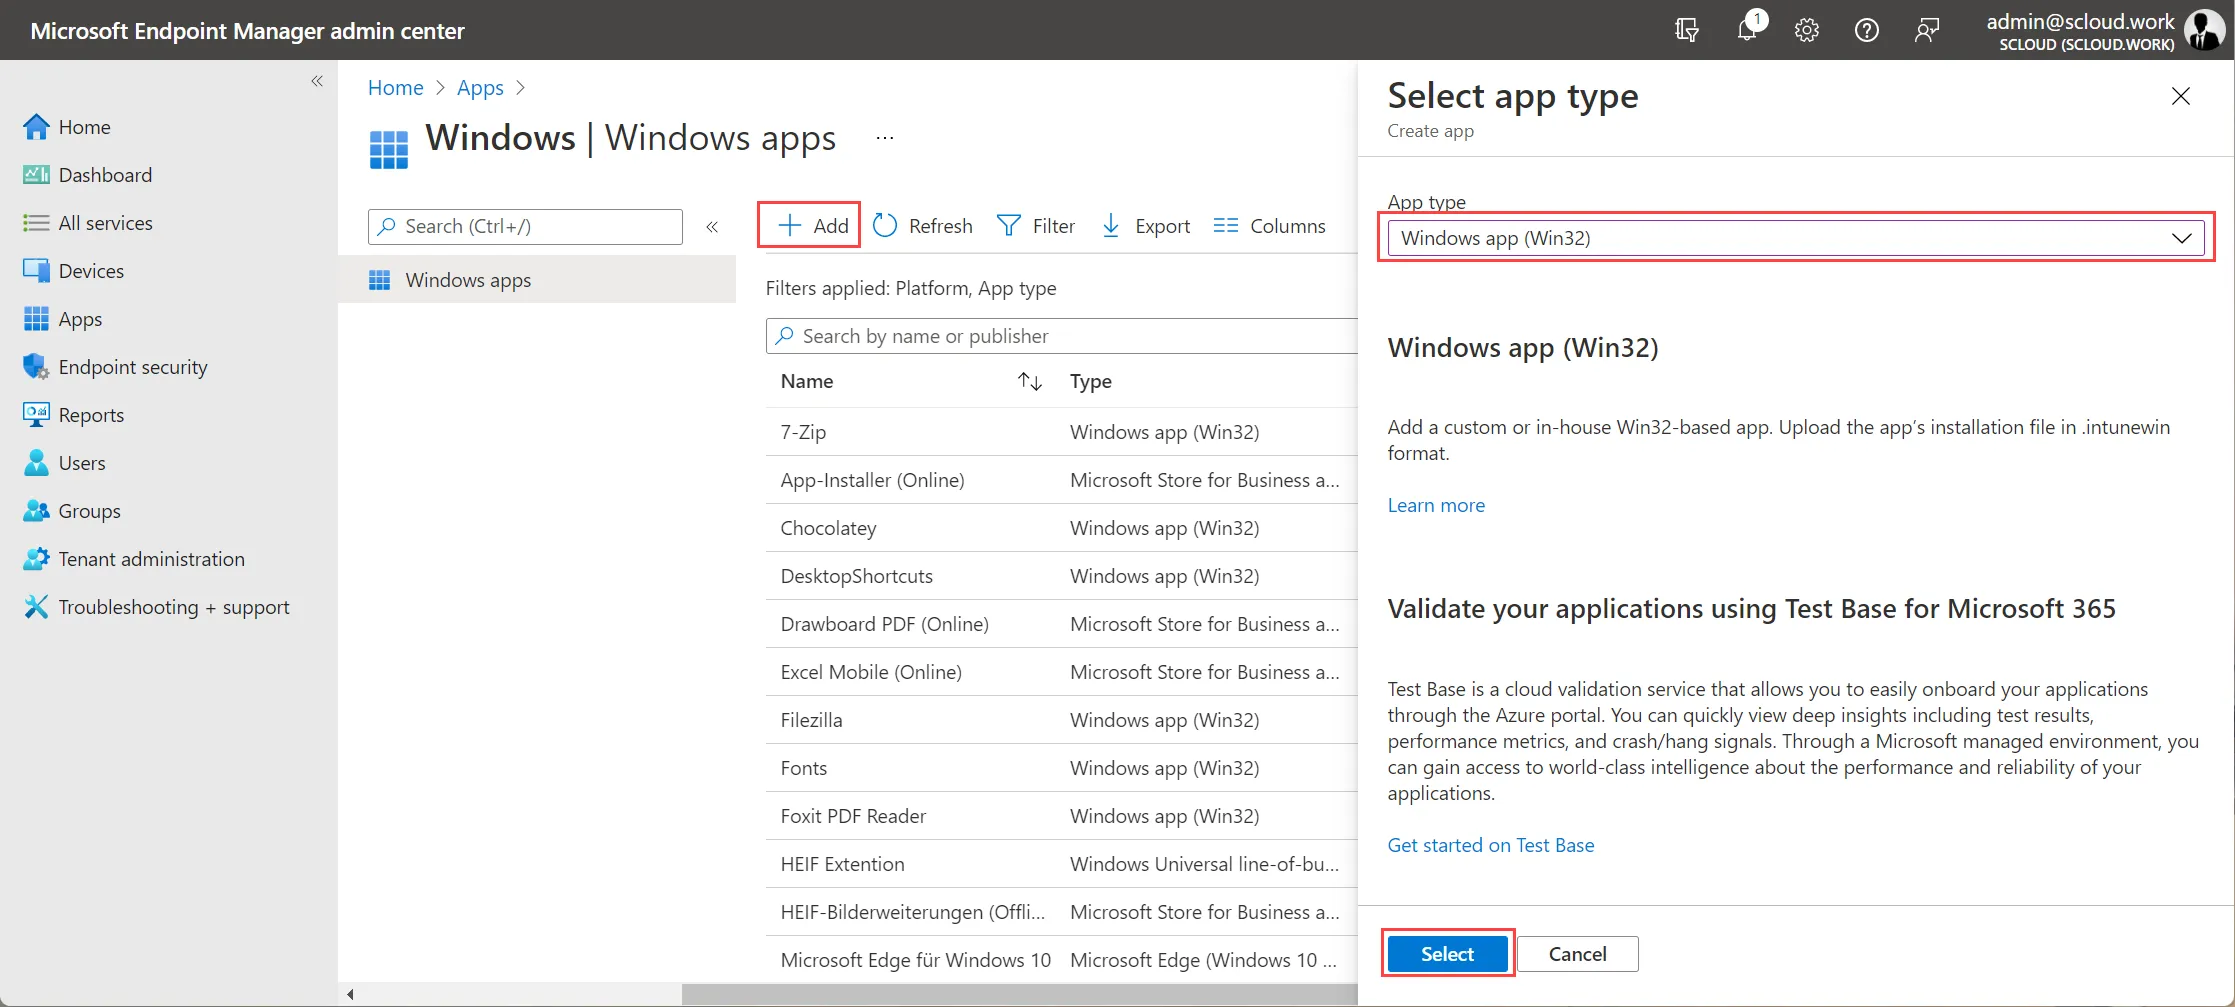This screenshot has height=1007, width=2235.
Task: Click the horizontal scrollbar of apps list
Action: pyautogui.click(x=1020, y=994)
